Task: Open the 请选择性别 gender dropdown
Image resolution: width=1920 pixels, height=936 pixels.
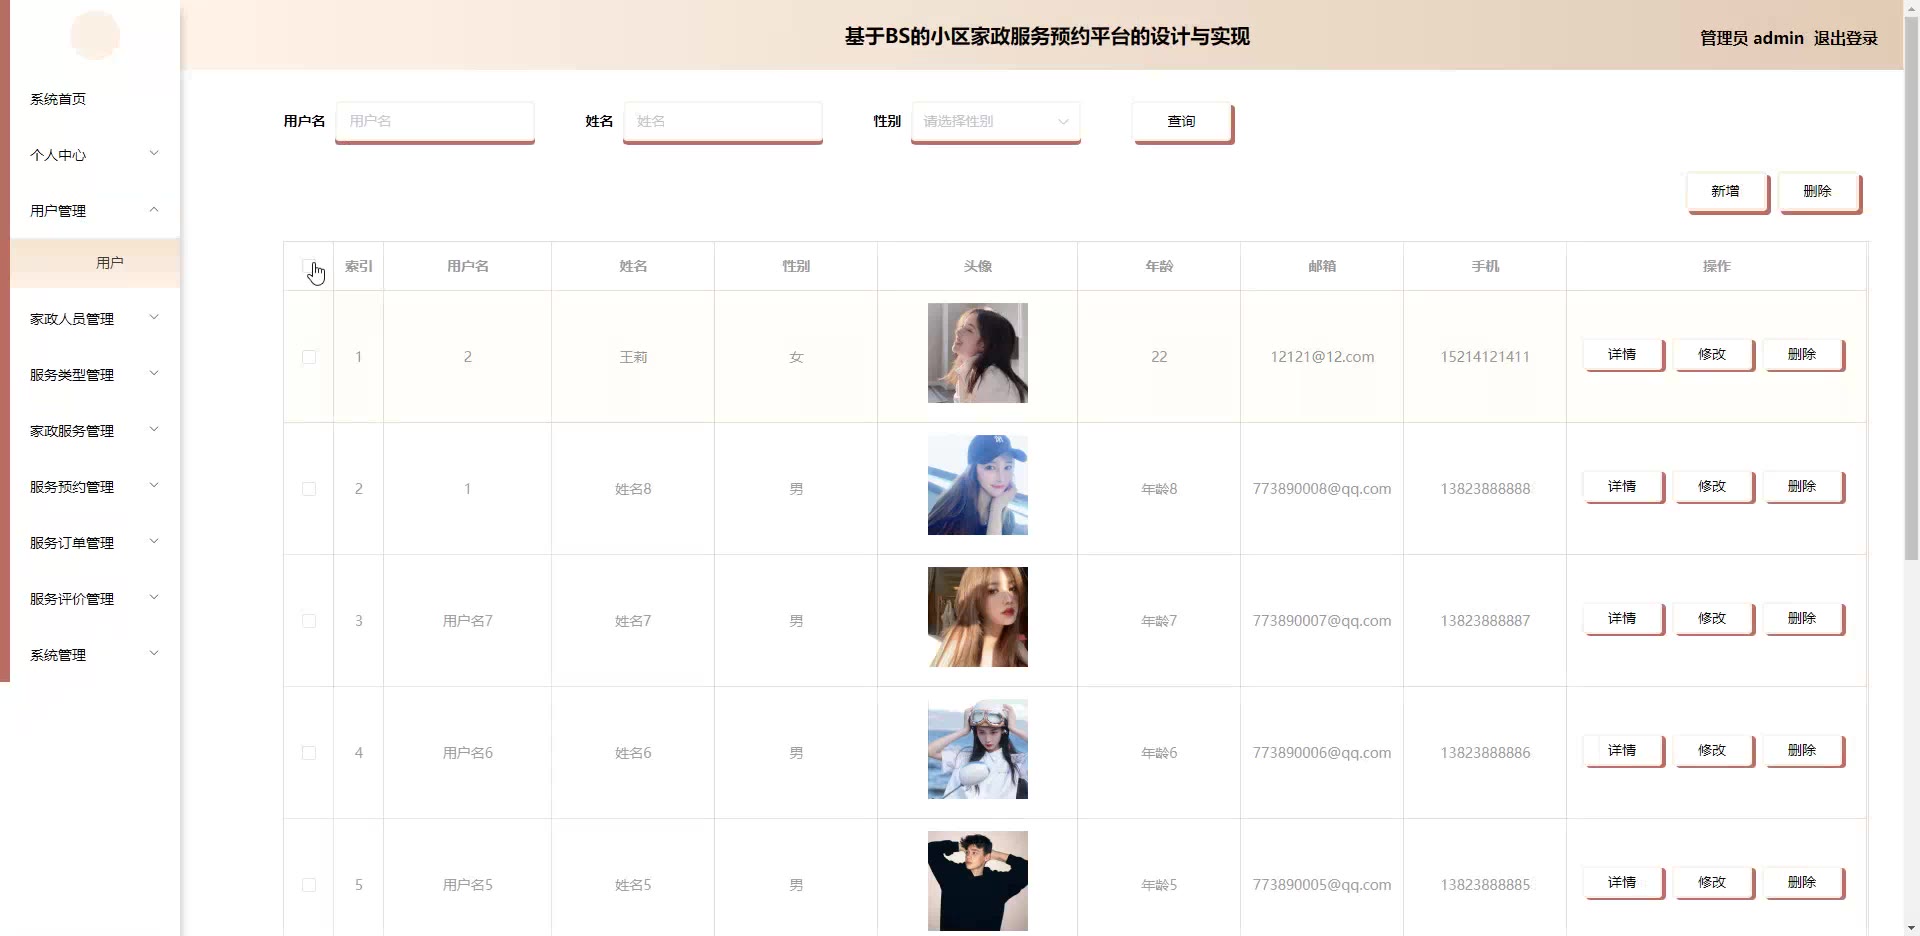Action: point(995,121)
